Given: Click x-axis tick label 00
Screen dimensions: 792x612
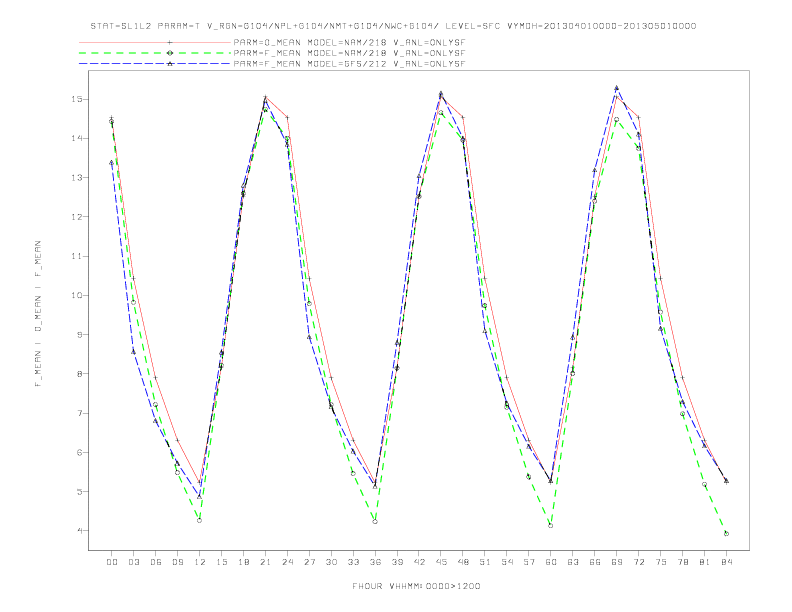Looking at the screenshot, I should [x=112, y=562].
